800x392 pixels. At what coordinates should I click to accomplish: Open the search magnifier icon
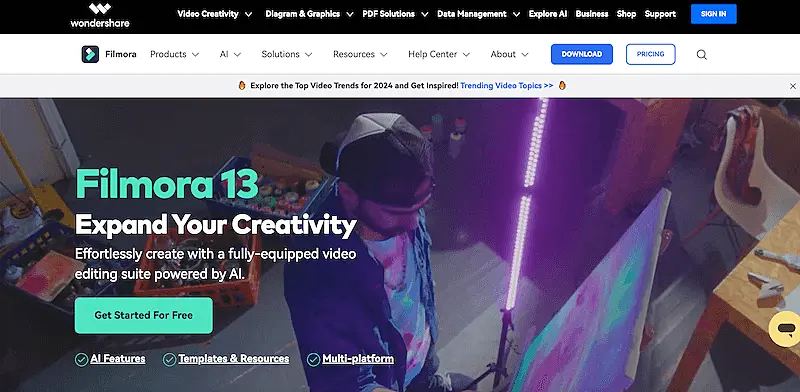tap(702, 55)
